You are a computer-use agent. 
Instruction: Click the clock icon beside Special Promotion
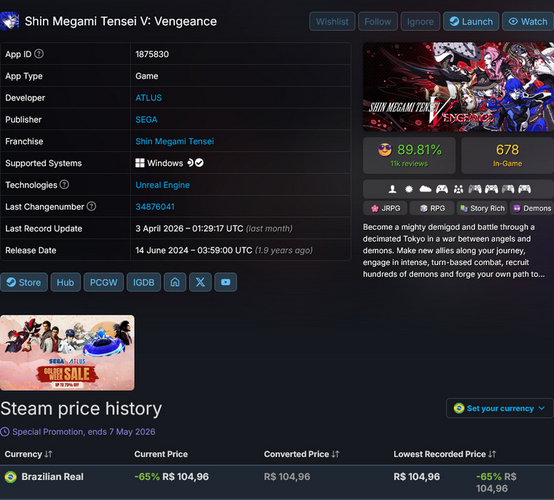point(5,432)
